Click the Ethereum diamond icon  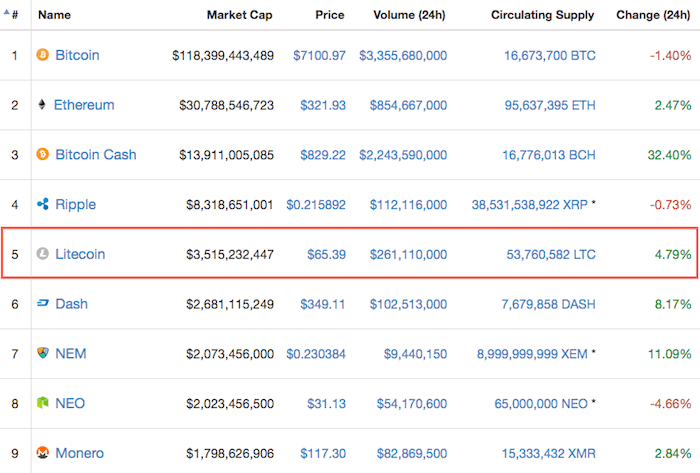tap(42, 105)
